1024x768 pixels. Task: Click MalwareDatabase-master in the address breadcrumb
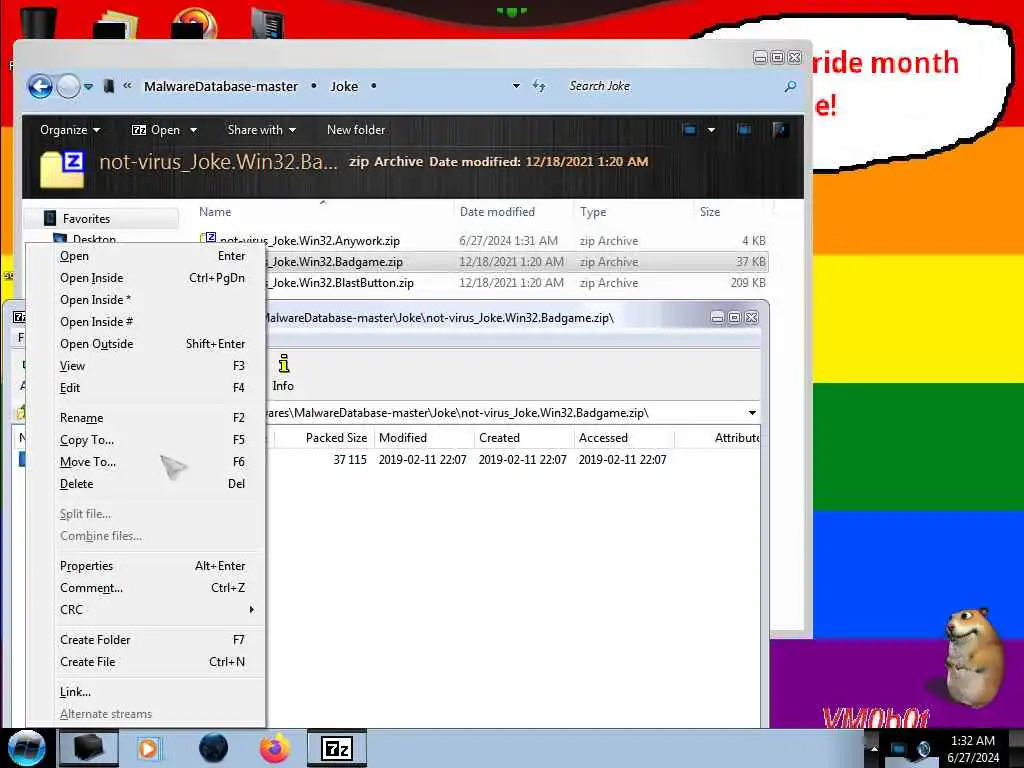click(221, 86)
